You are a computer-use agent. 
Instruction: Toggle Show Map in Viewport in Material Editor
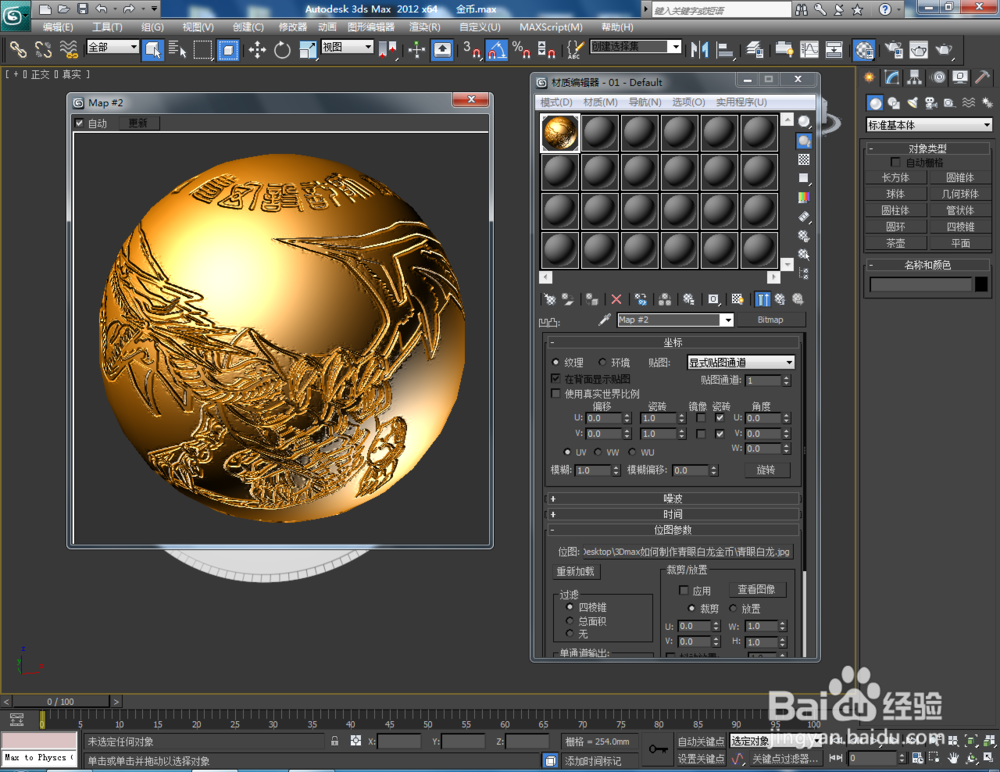coord(738,299)
